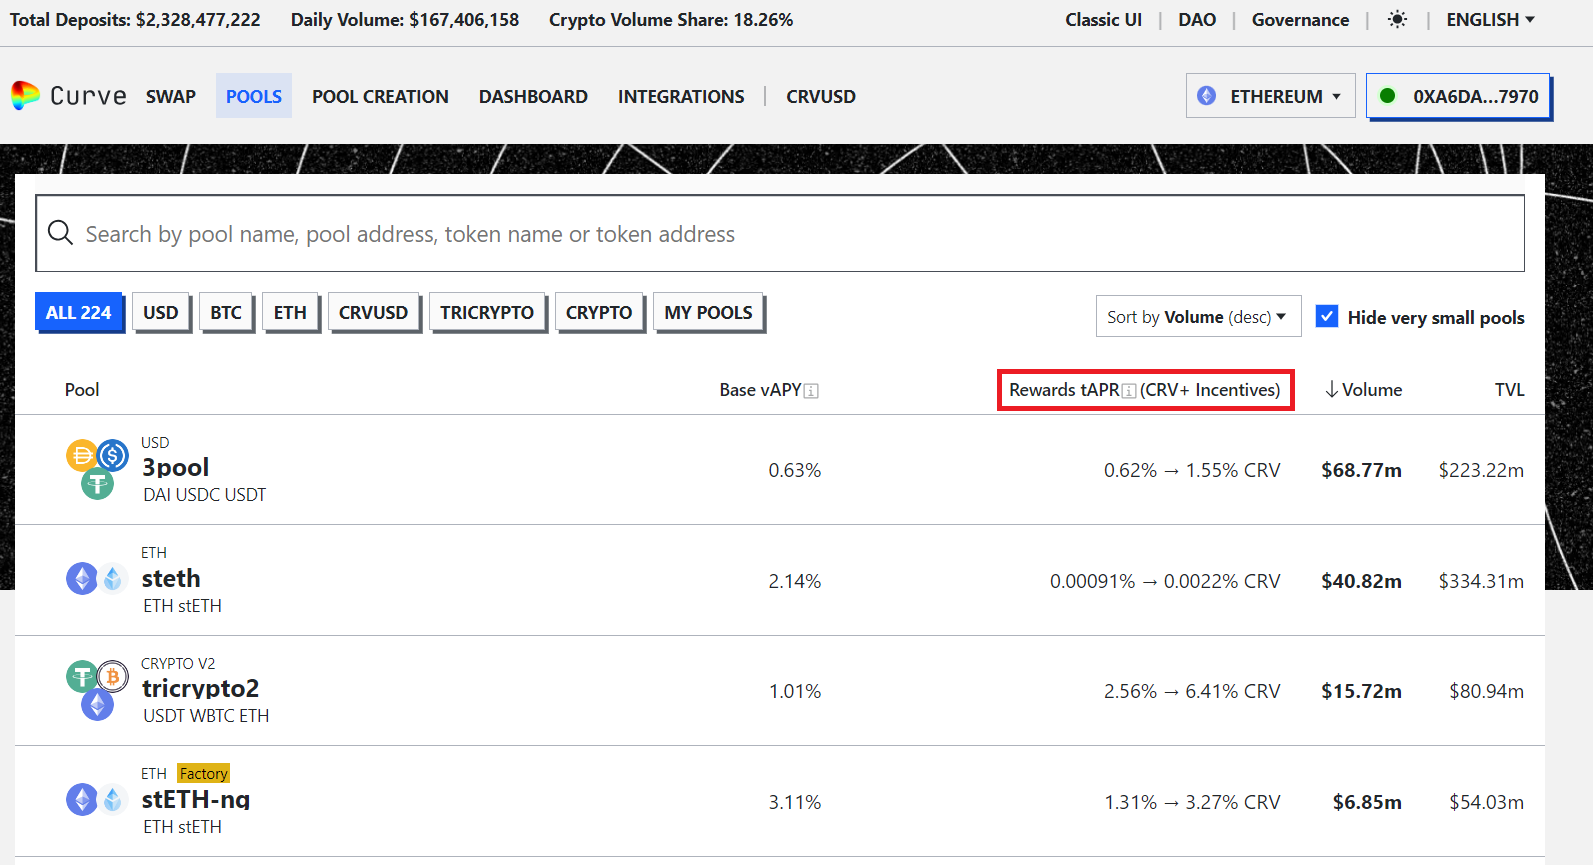Click the Ethereum network icon
The width and height of the screenshot is (1593, 865).
1207,96
